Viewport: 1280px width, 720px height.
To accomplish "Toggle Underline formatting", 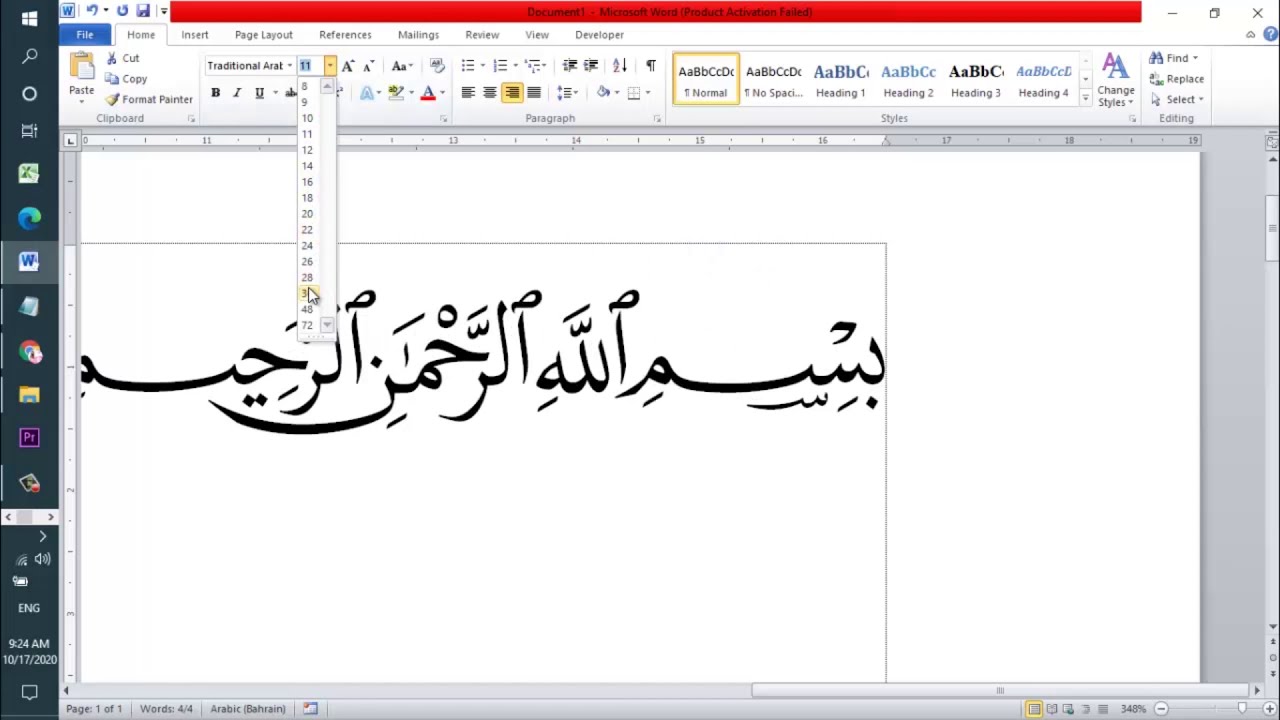I will tap(259, 93).
